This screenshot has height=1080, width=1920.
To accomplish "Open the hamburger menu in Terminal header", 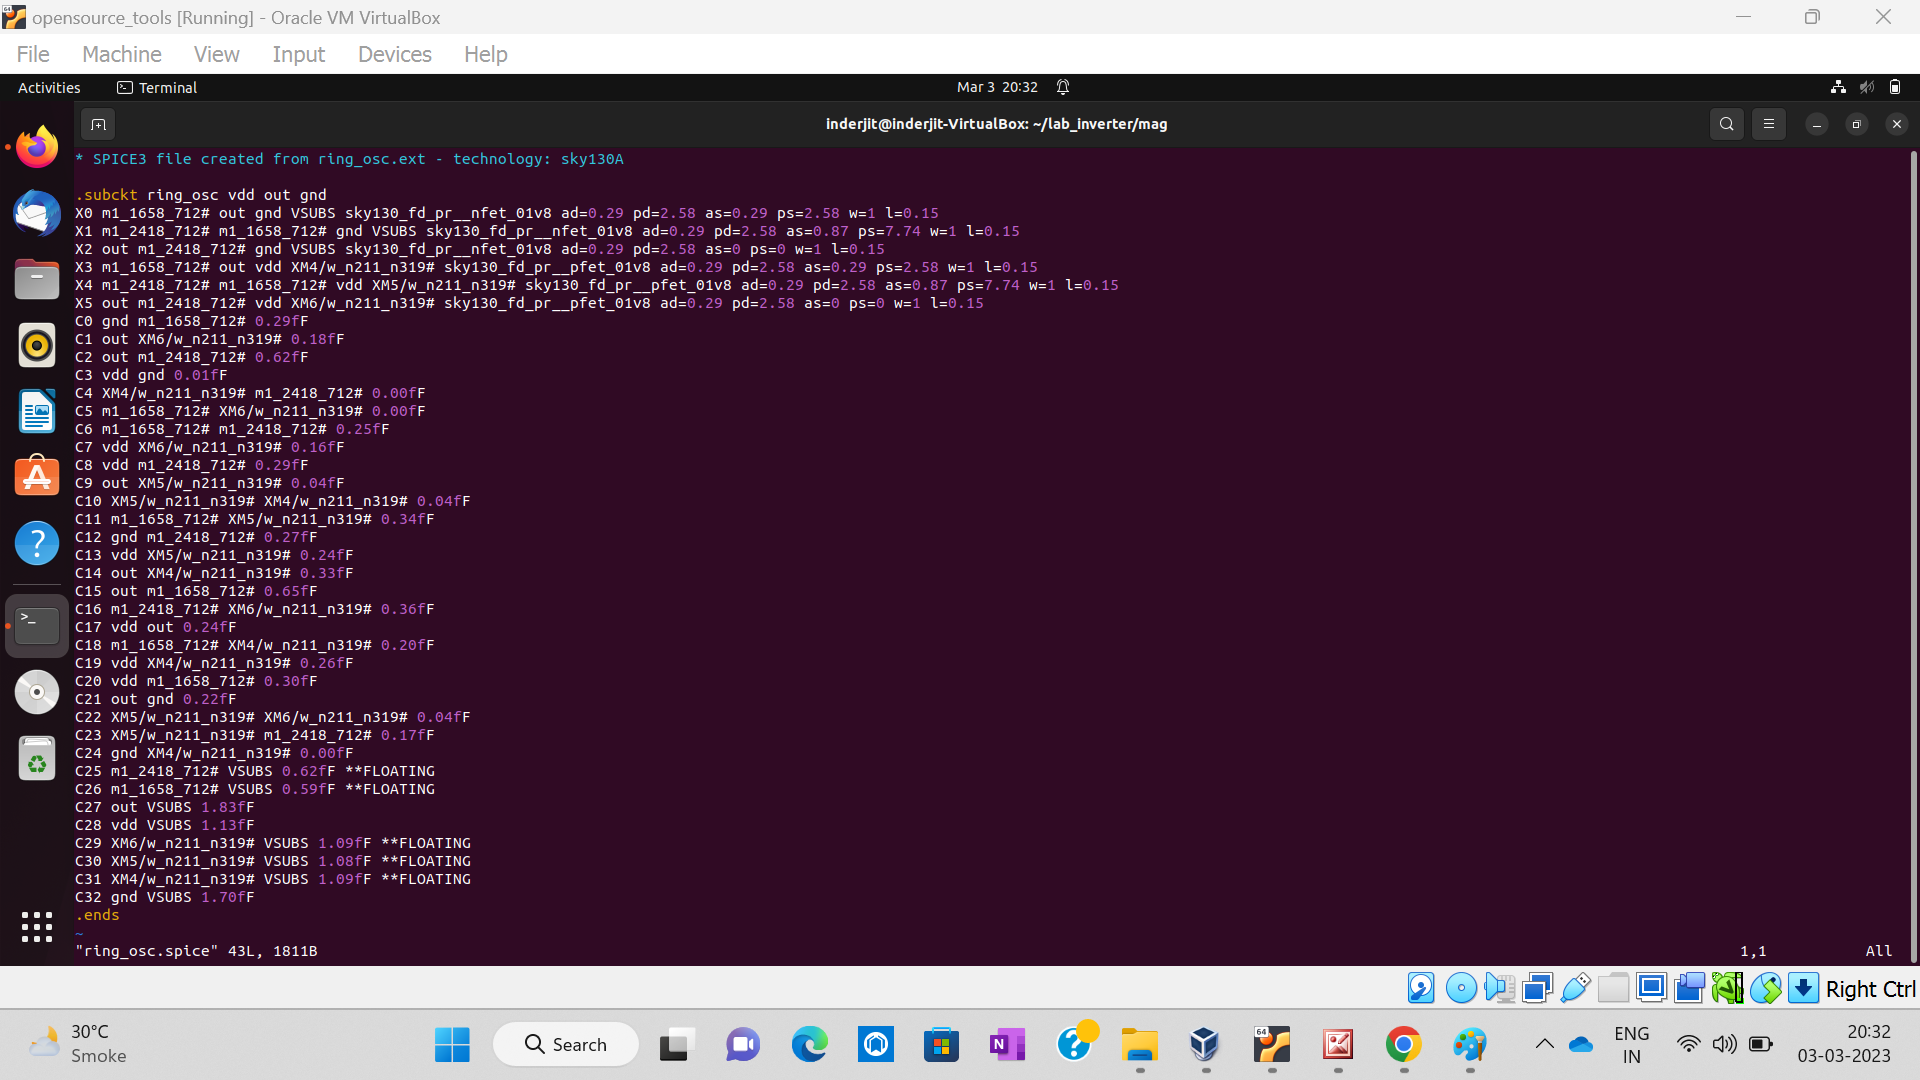I will click(x=1769, y=124).
